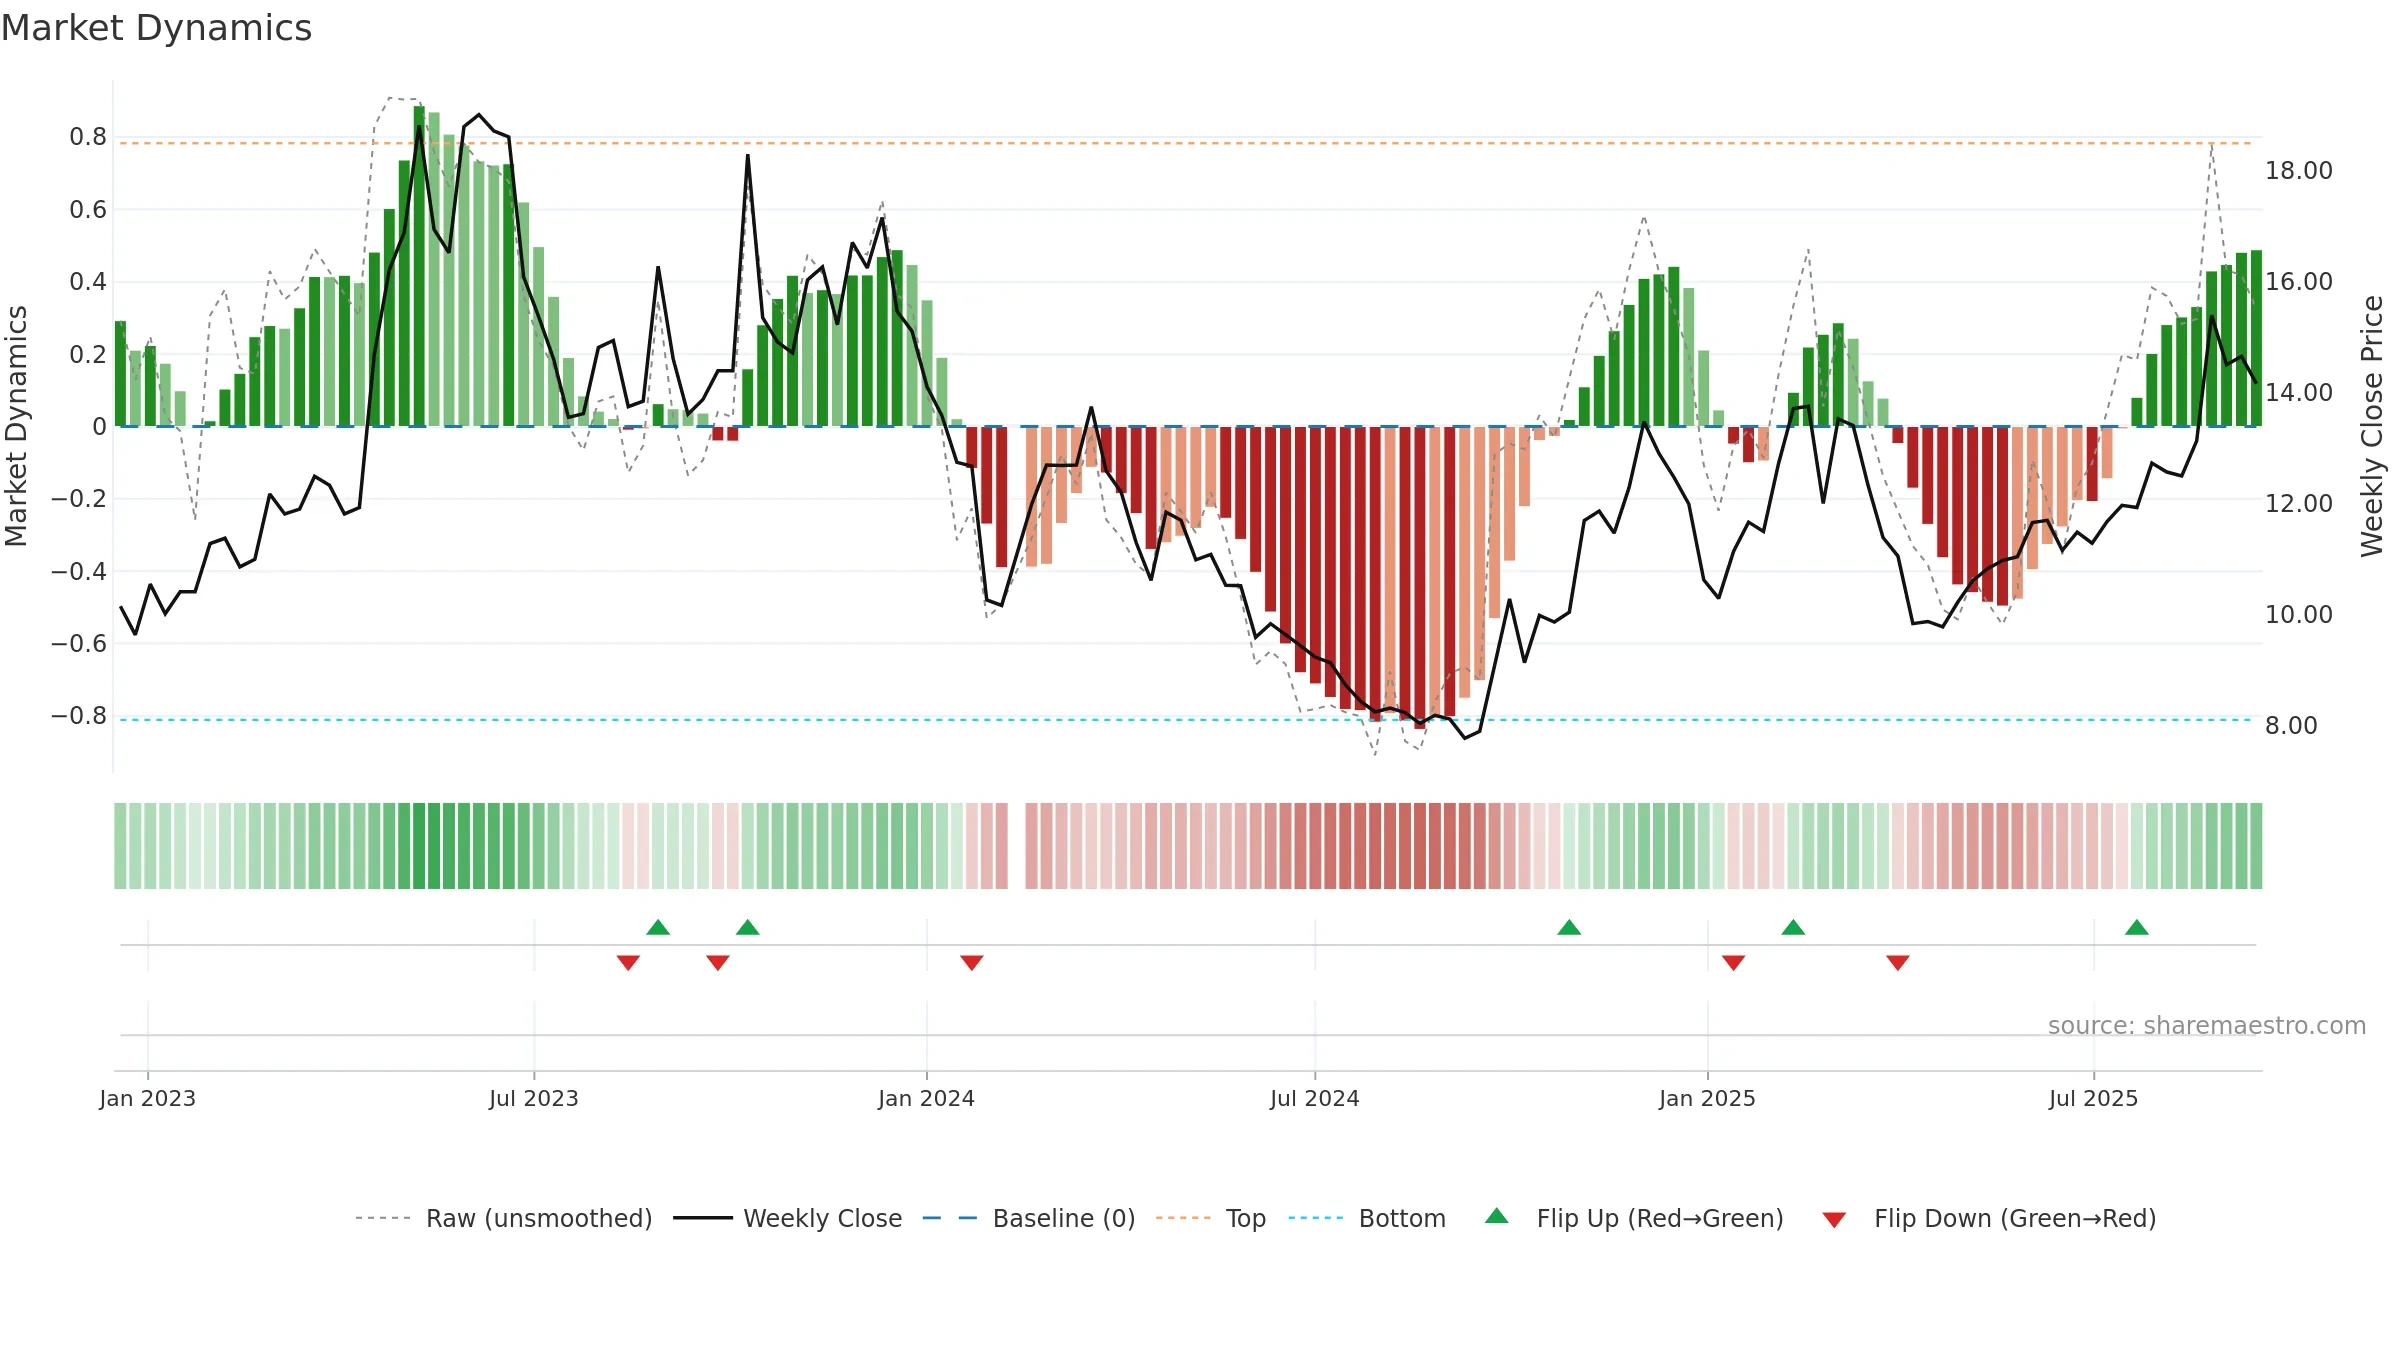
Task: Click the vertical Market Dynamics axis title
Action: tap(16, 426)
